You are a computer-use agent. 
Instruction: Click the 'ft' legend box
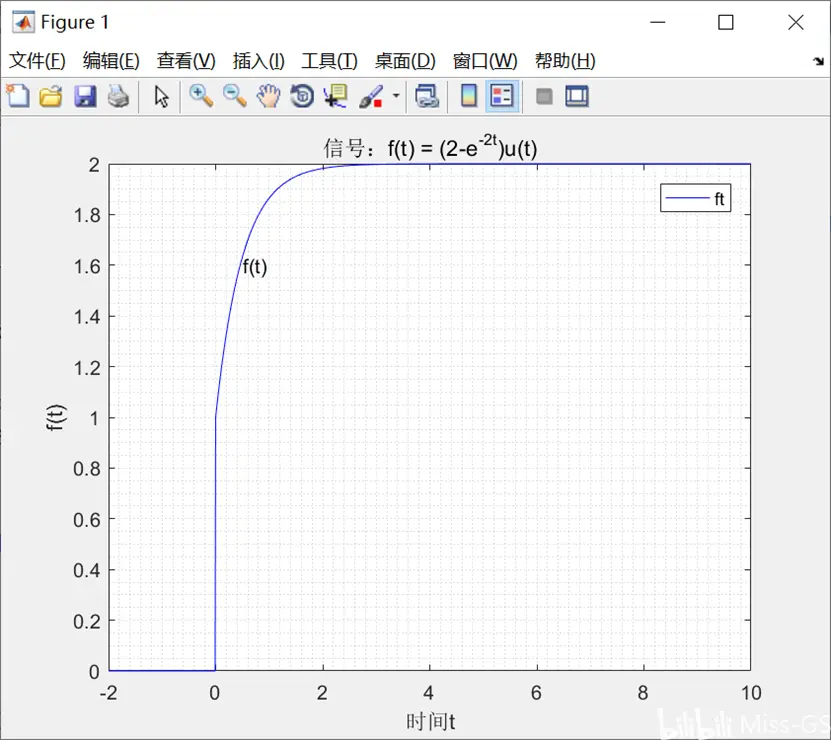click(695, 198)
